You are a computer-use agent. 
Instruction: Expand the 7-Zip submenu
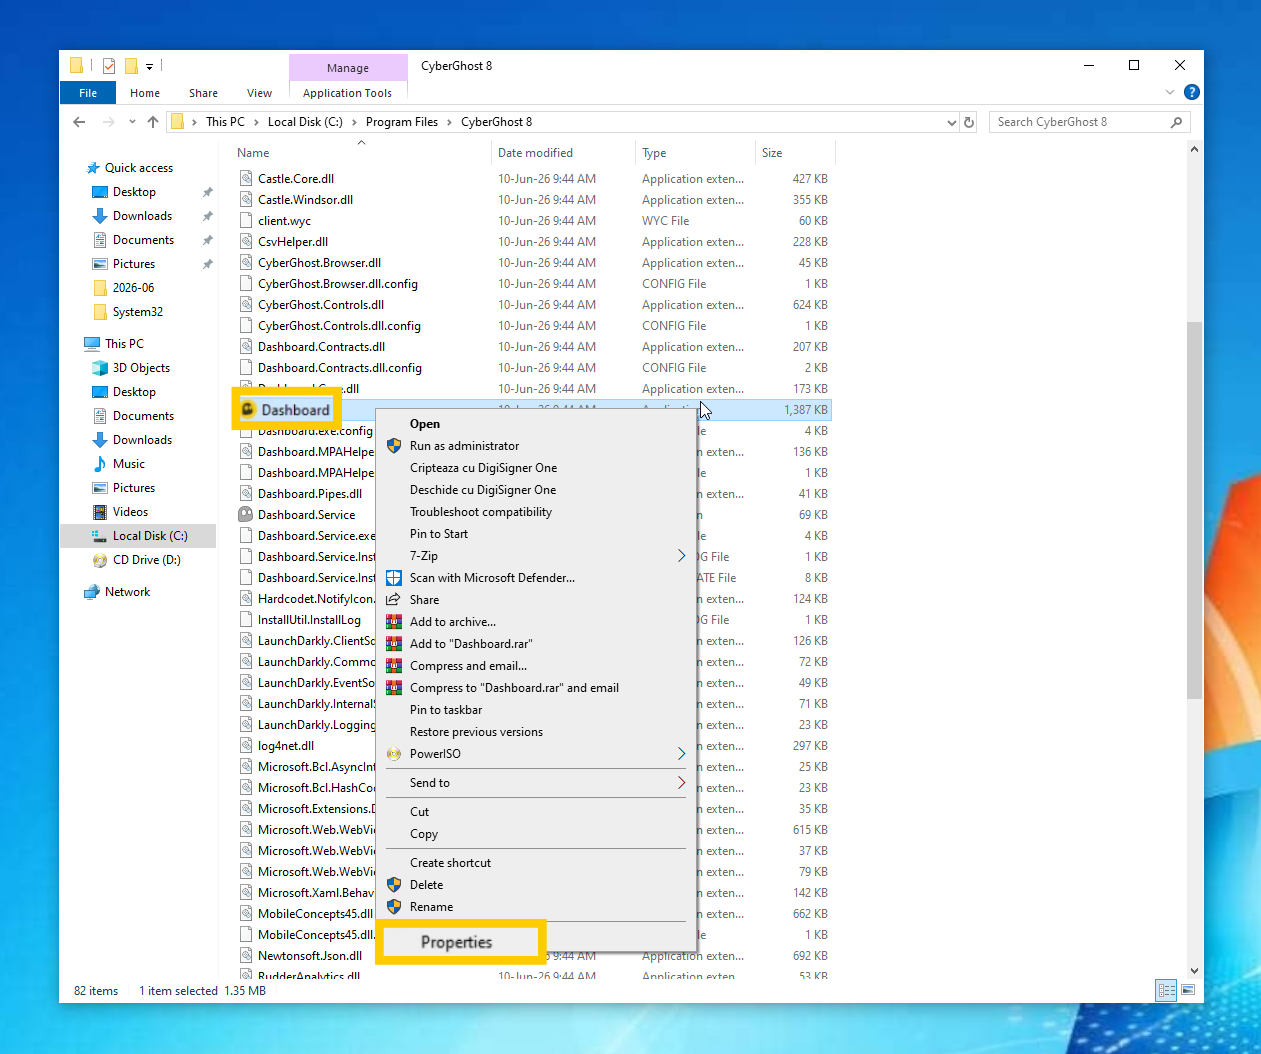682,556
